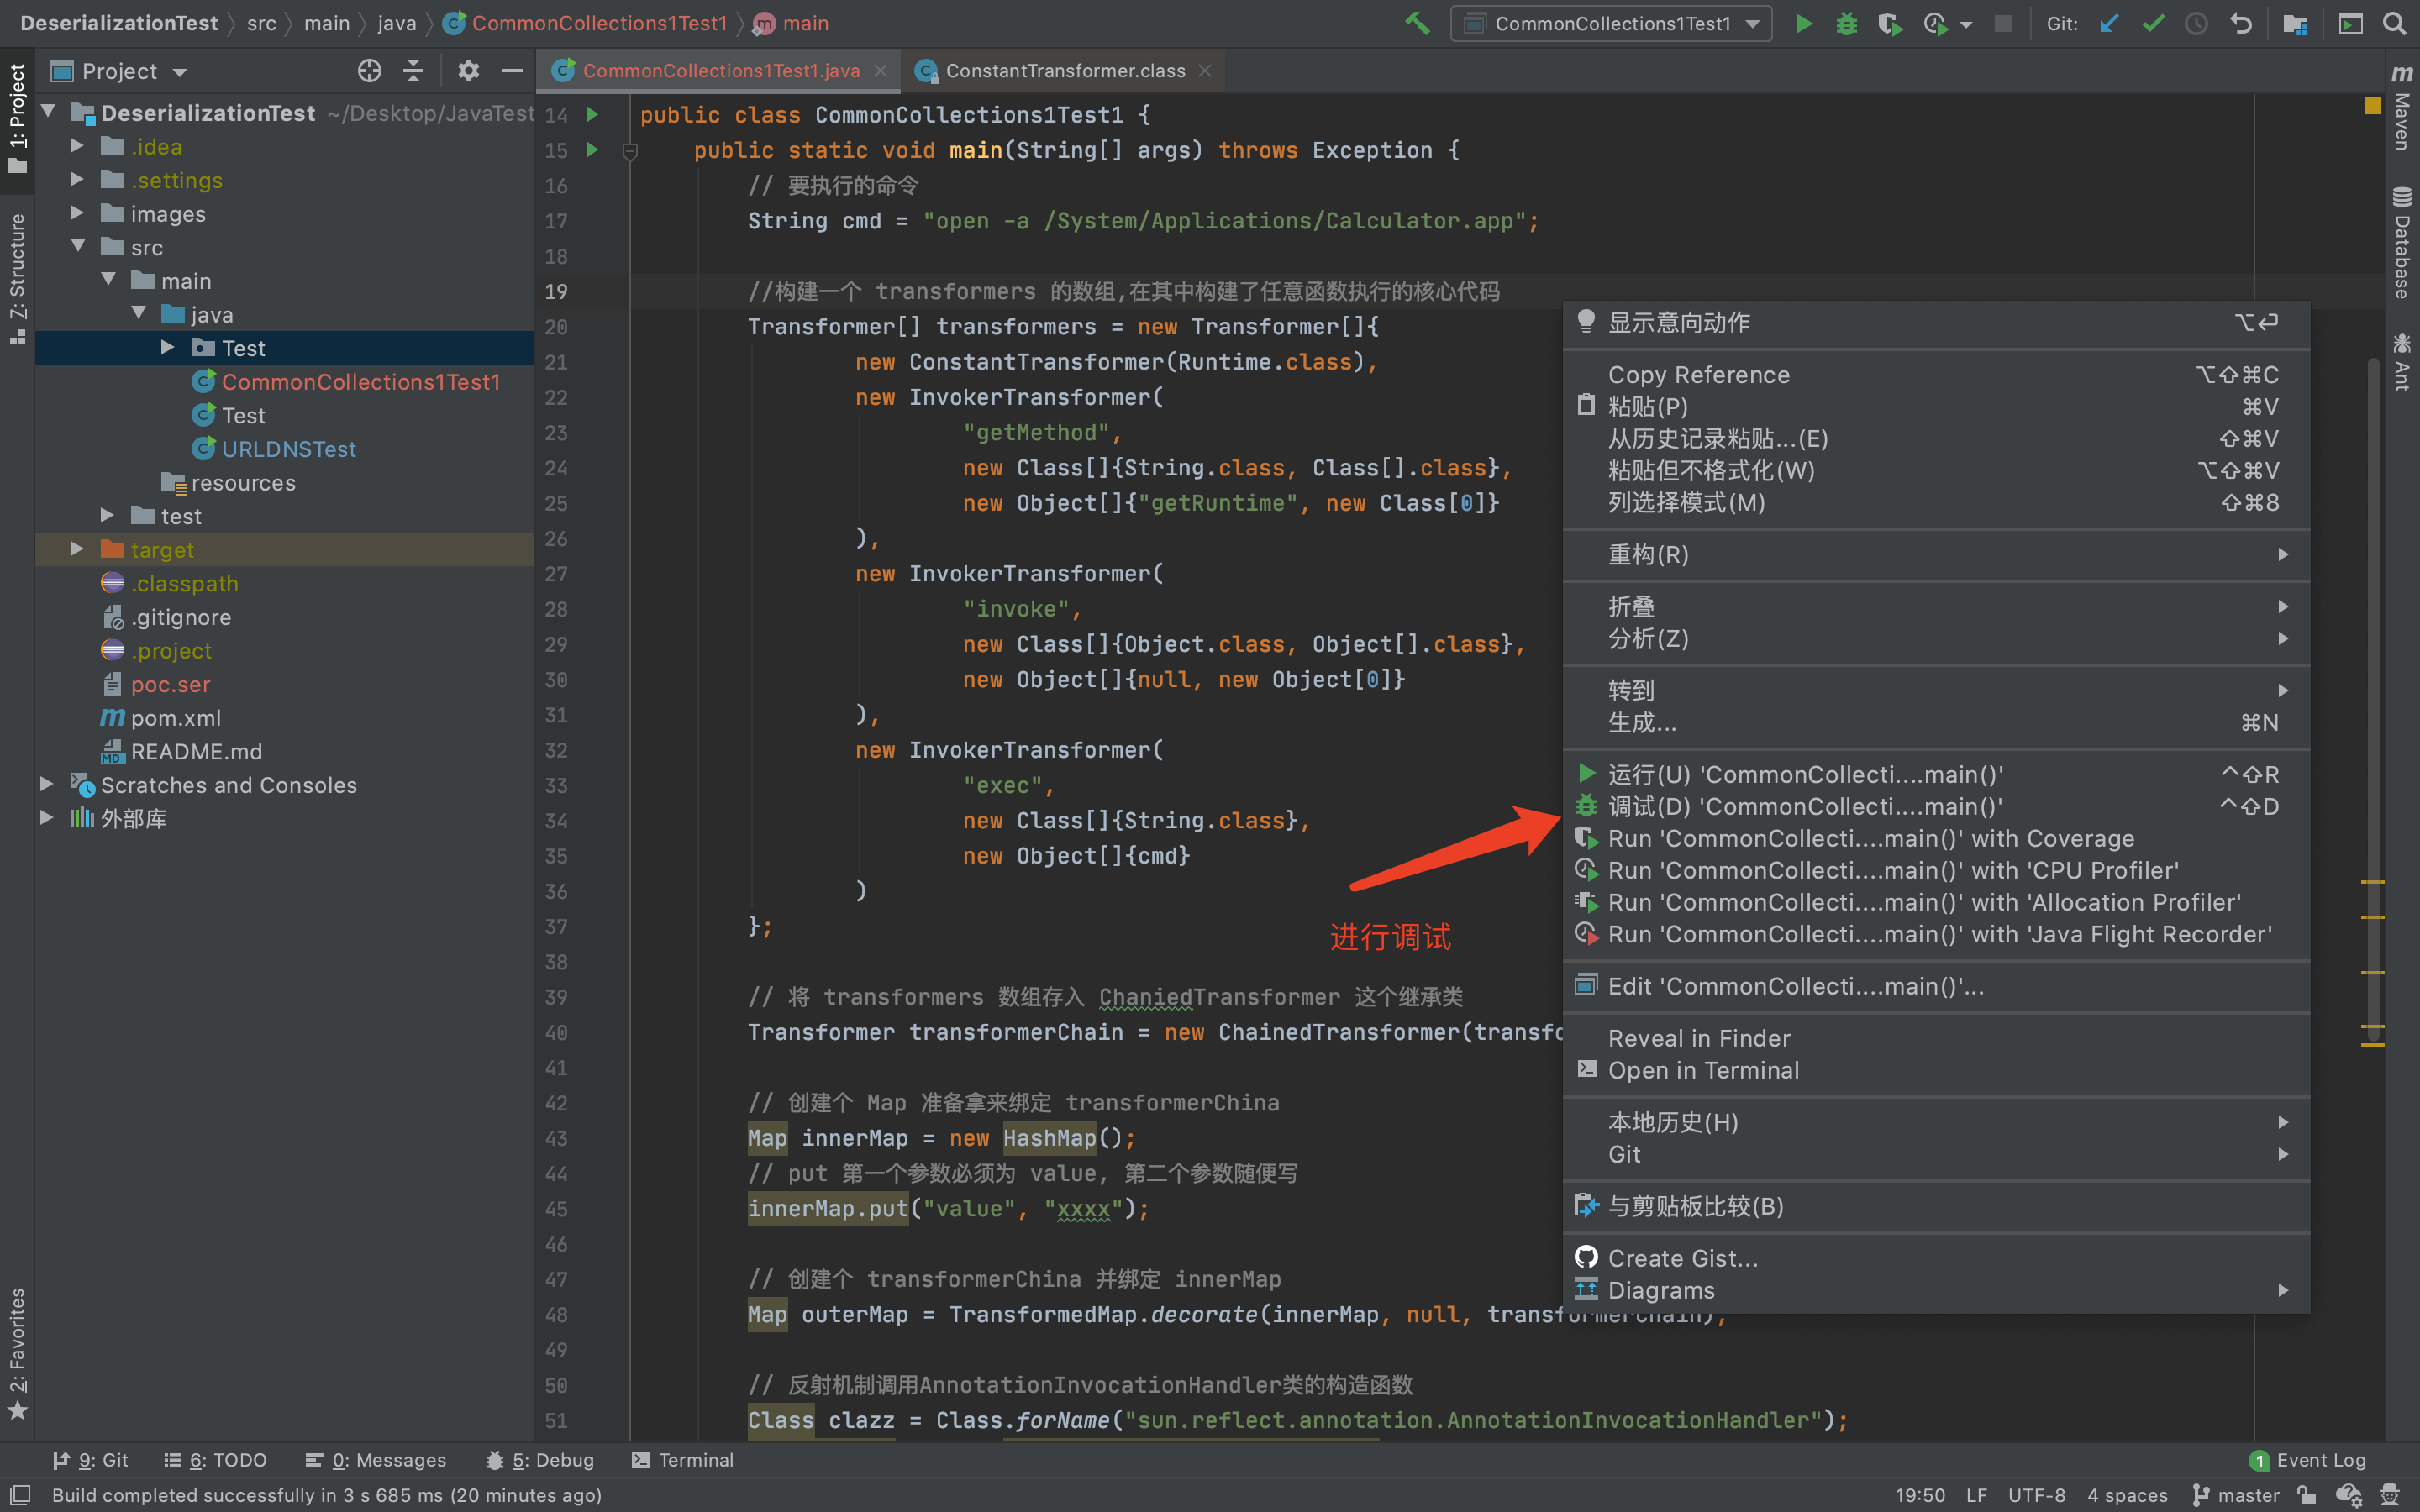This screenshot has width=2420, height=1512.
Task: Start debugging with toolbar bug icon
Action: (1846, 23)
